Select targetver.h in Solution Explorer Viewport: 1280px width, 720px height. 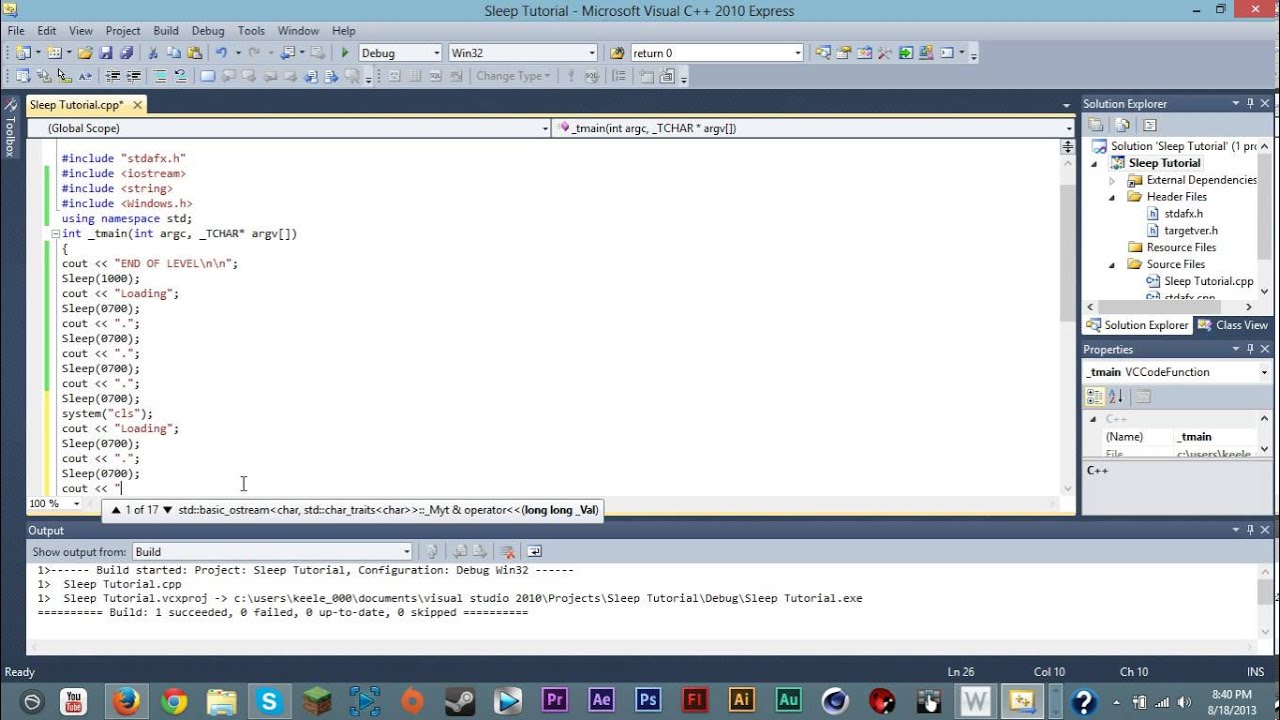[1190, 231]
